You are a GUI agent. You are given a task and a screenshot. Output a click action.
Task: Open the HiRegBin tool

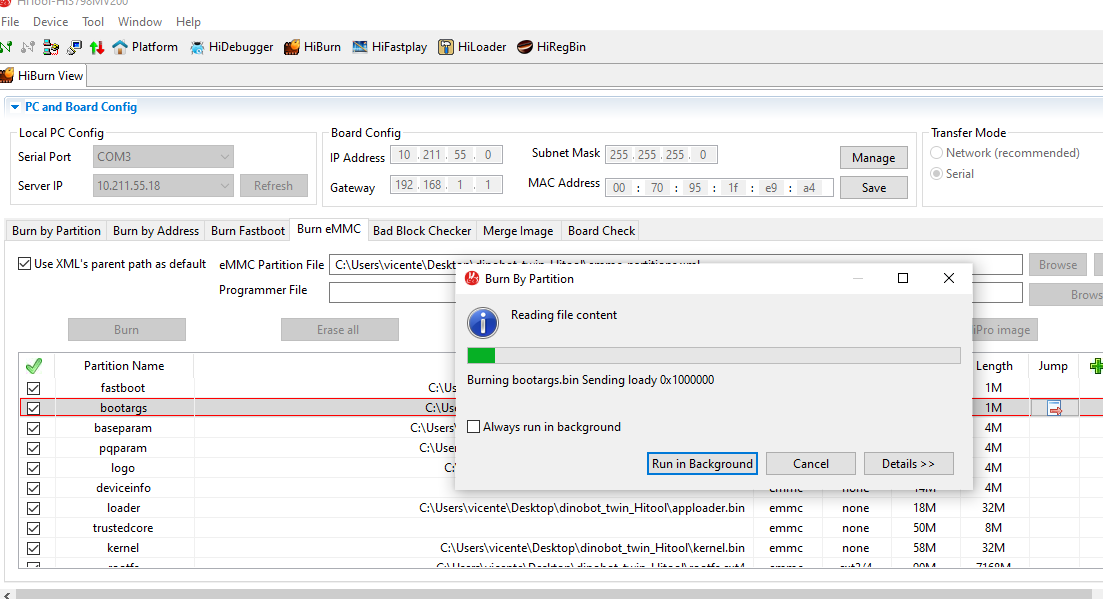pyautogui.click(x=551, y=47)
